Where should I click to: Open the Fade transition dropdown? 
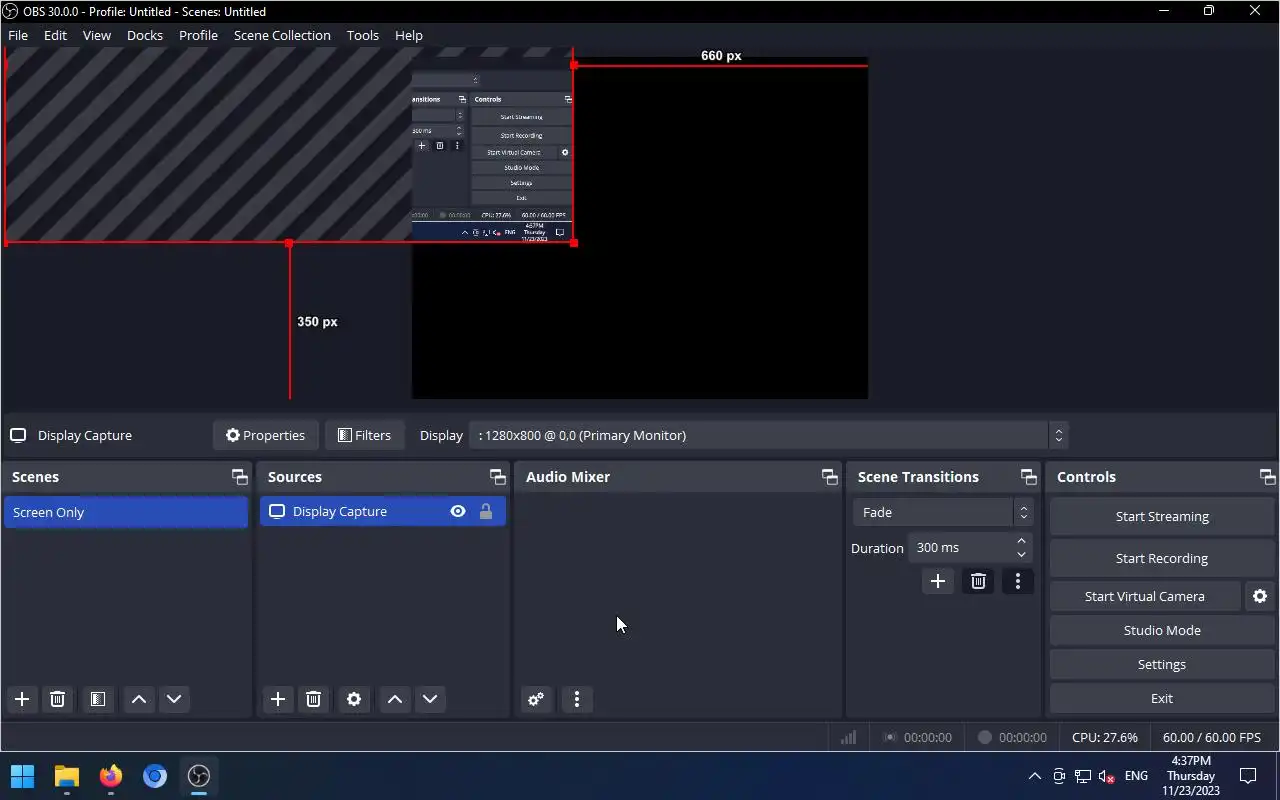pos(942,512)
